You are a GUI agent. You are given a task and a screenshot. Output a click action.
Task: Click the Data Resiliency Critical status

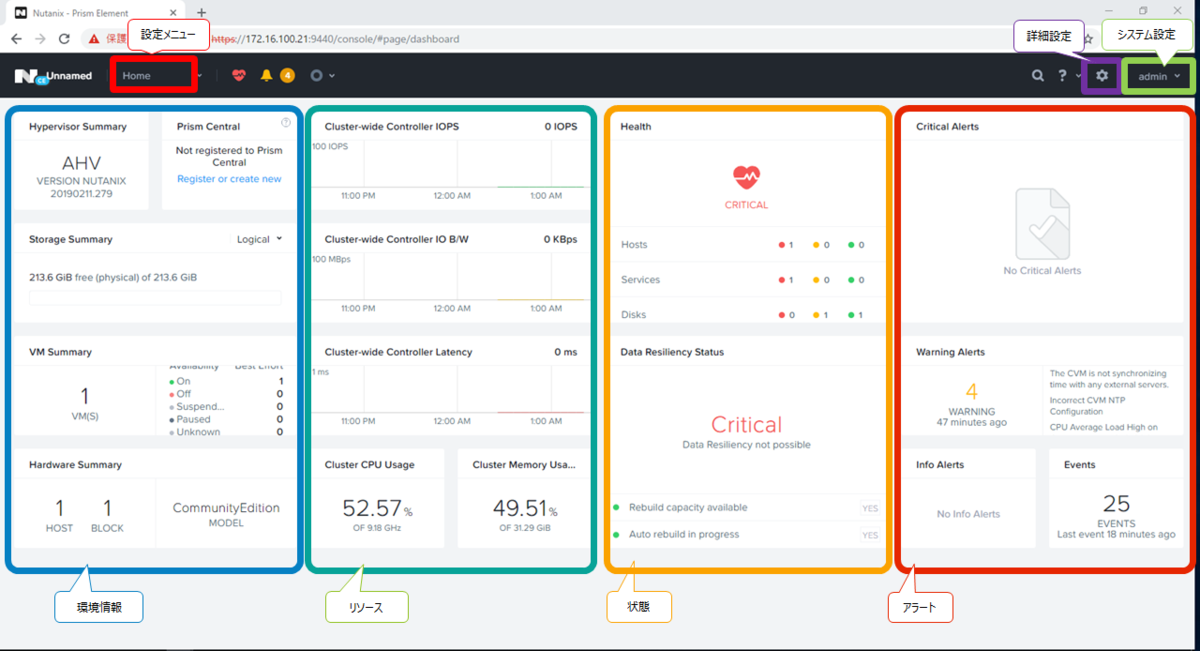(746, 424)
